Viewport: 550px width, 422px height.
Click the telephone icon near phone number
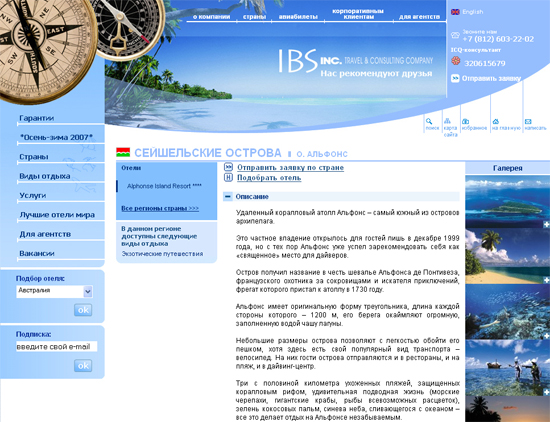(x=455, y=35)
